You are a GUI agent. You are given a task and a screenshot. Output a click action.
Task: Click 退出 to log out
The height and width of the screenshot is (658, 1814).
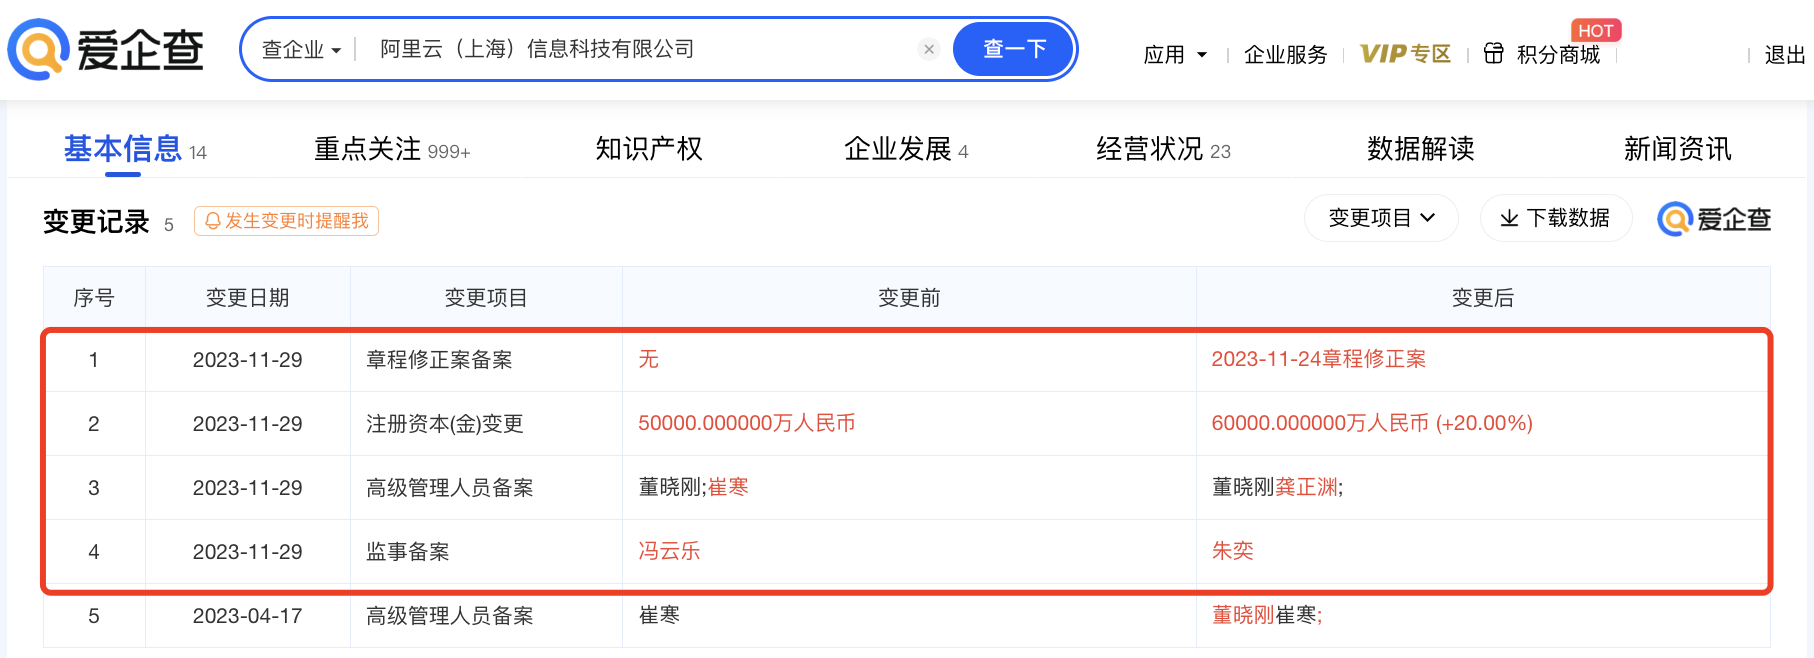[1784, 54]
